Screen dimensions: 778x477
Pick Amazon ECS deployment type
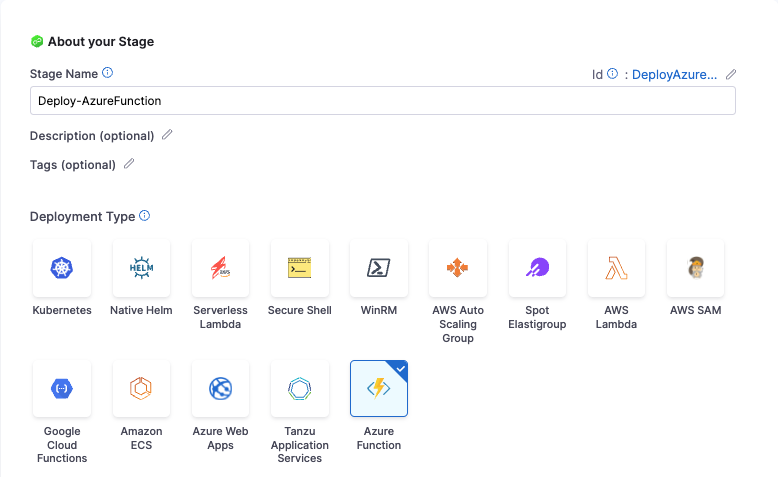[141, 389]
